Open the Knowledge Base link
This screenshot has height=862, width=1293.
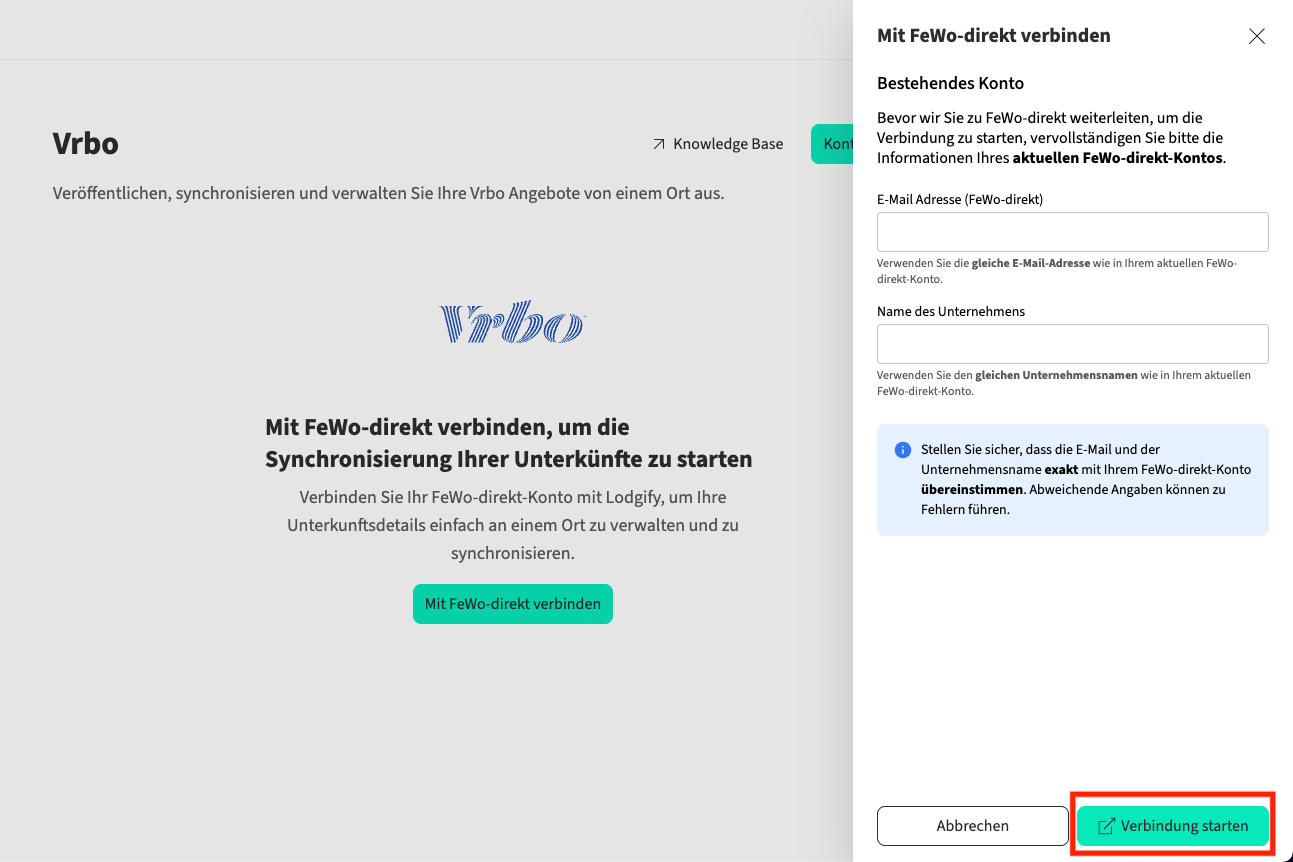coord(727,144)
